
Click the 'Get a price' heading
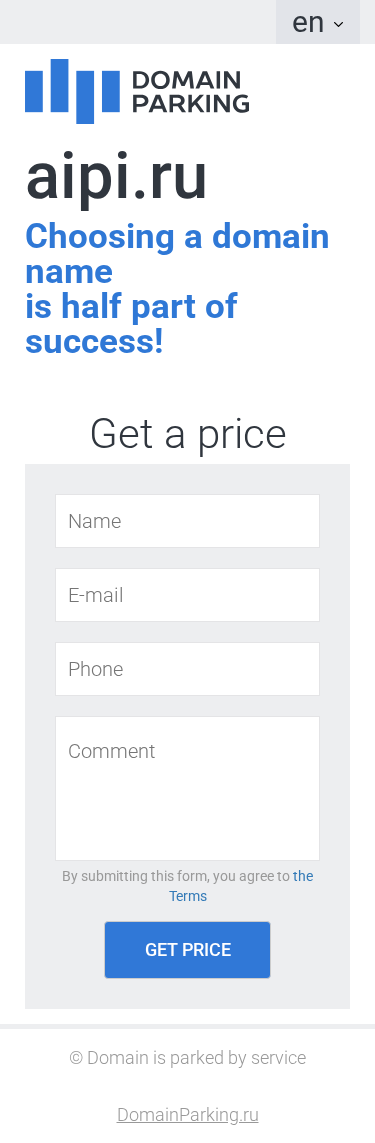click(x=188, y=434)
